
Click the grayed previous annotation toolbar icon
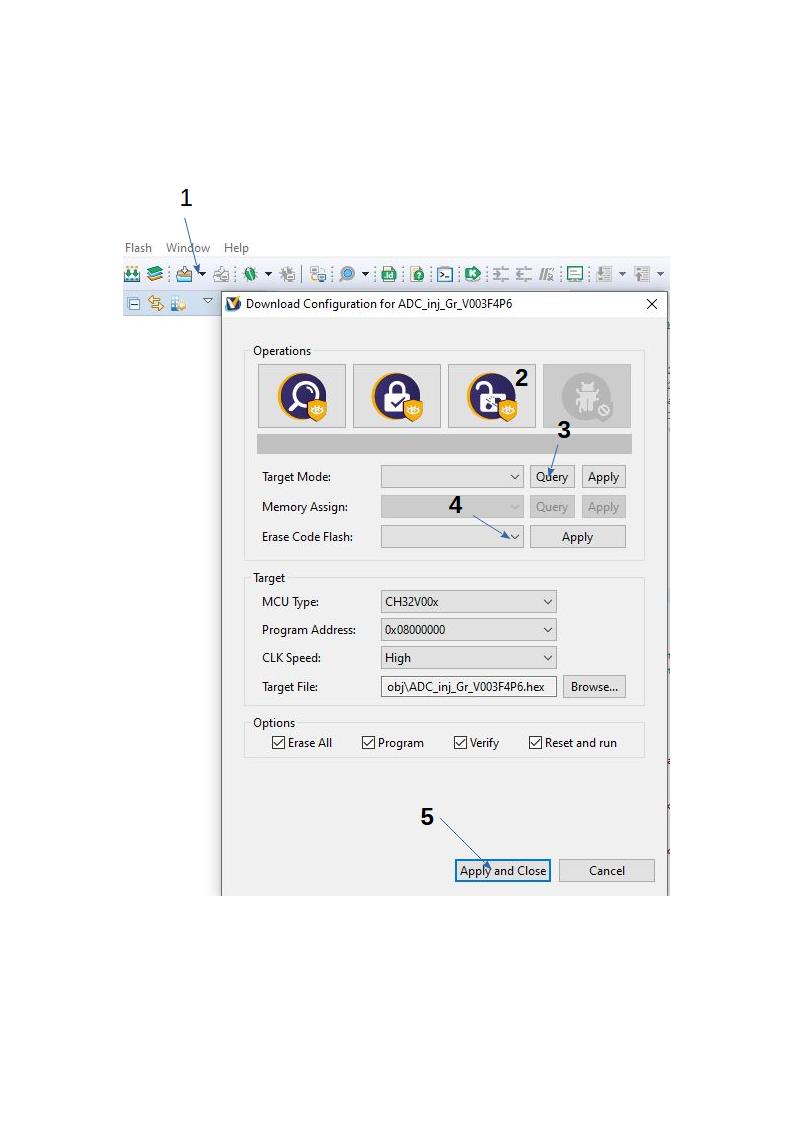tap(642, 274)
